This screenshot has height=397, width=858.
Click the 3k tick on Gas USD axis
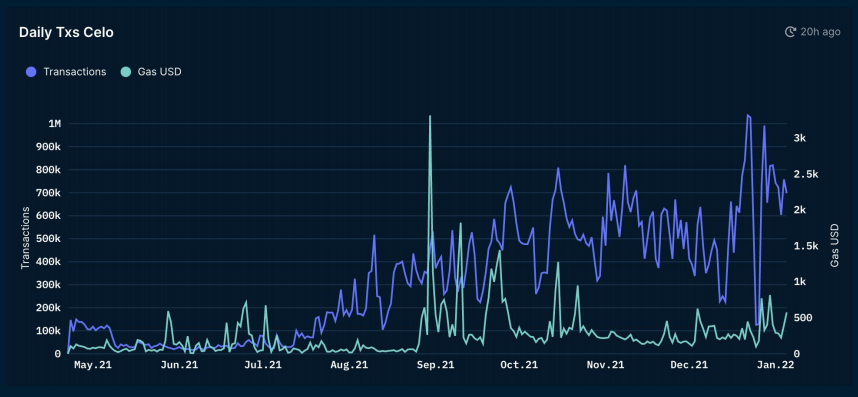tap(799, 138)
